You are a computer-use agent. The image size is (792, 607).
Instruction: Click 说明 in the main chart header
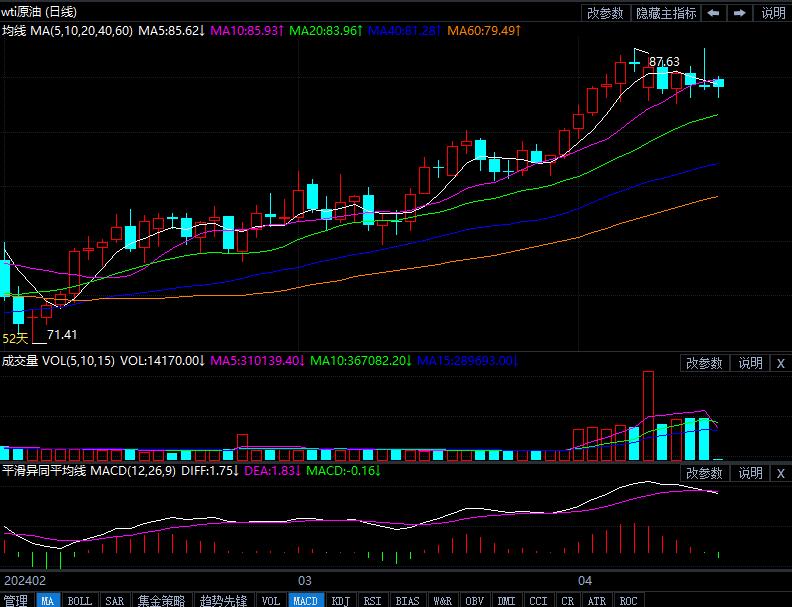(773, 13)
